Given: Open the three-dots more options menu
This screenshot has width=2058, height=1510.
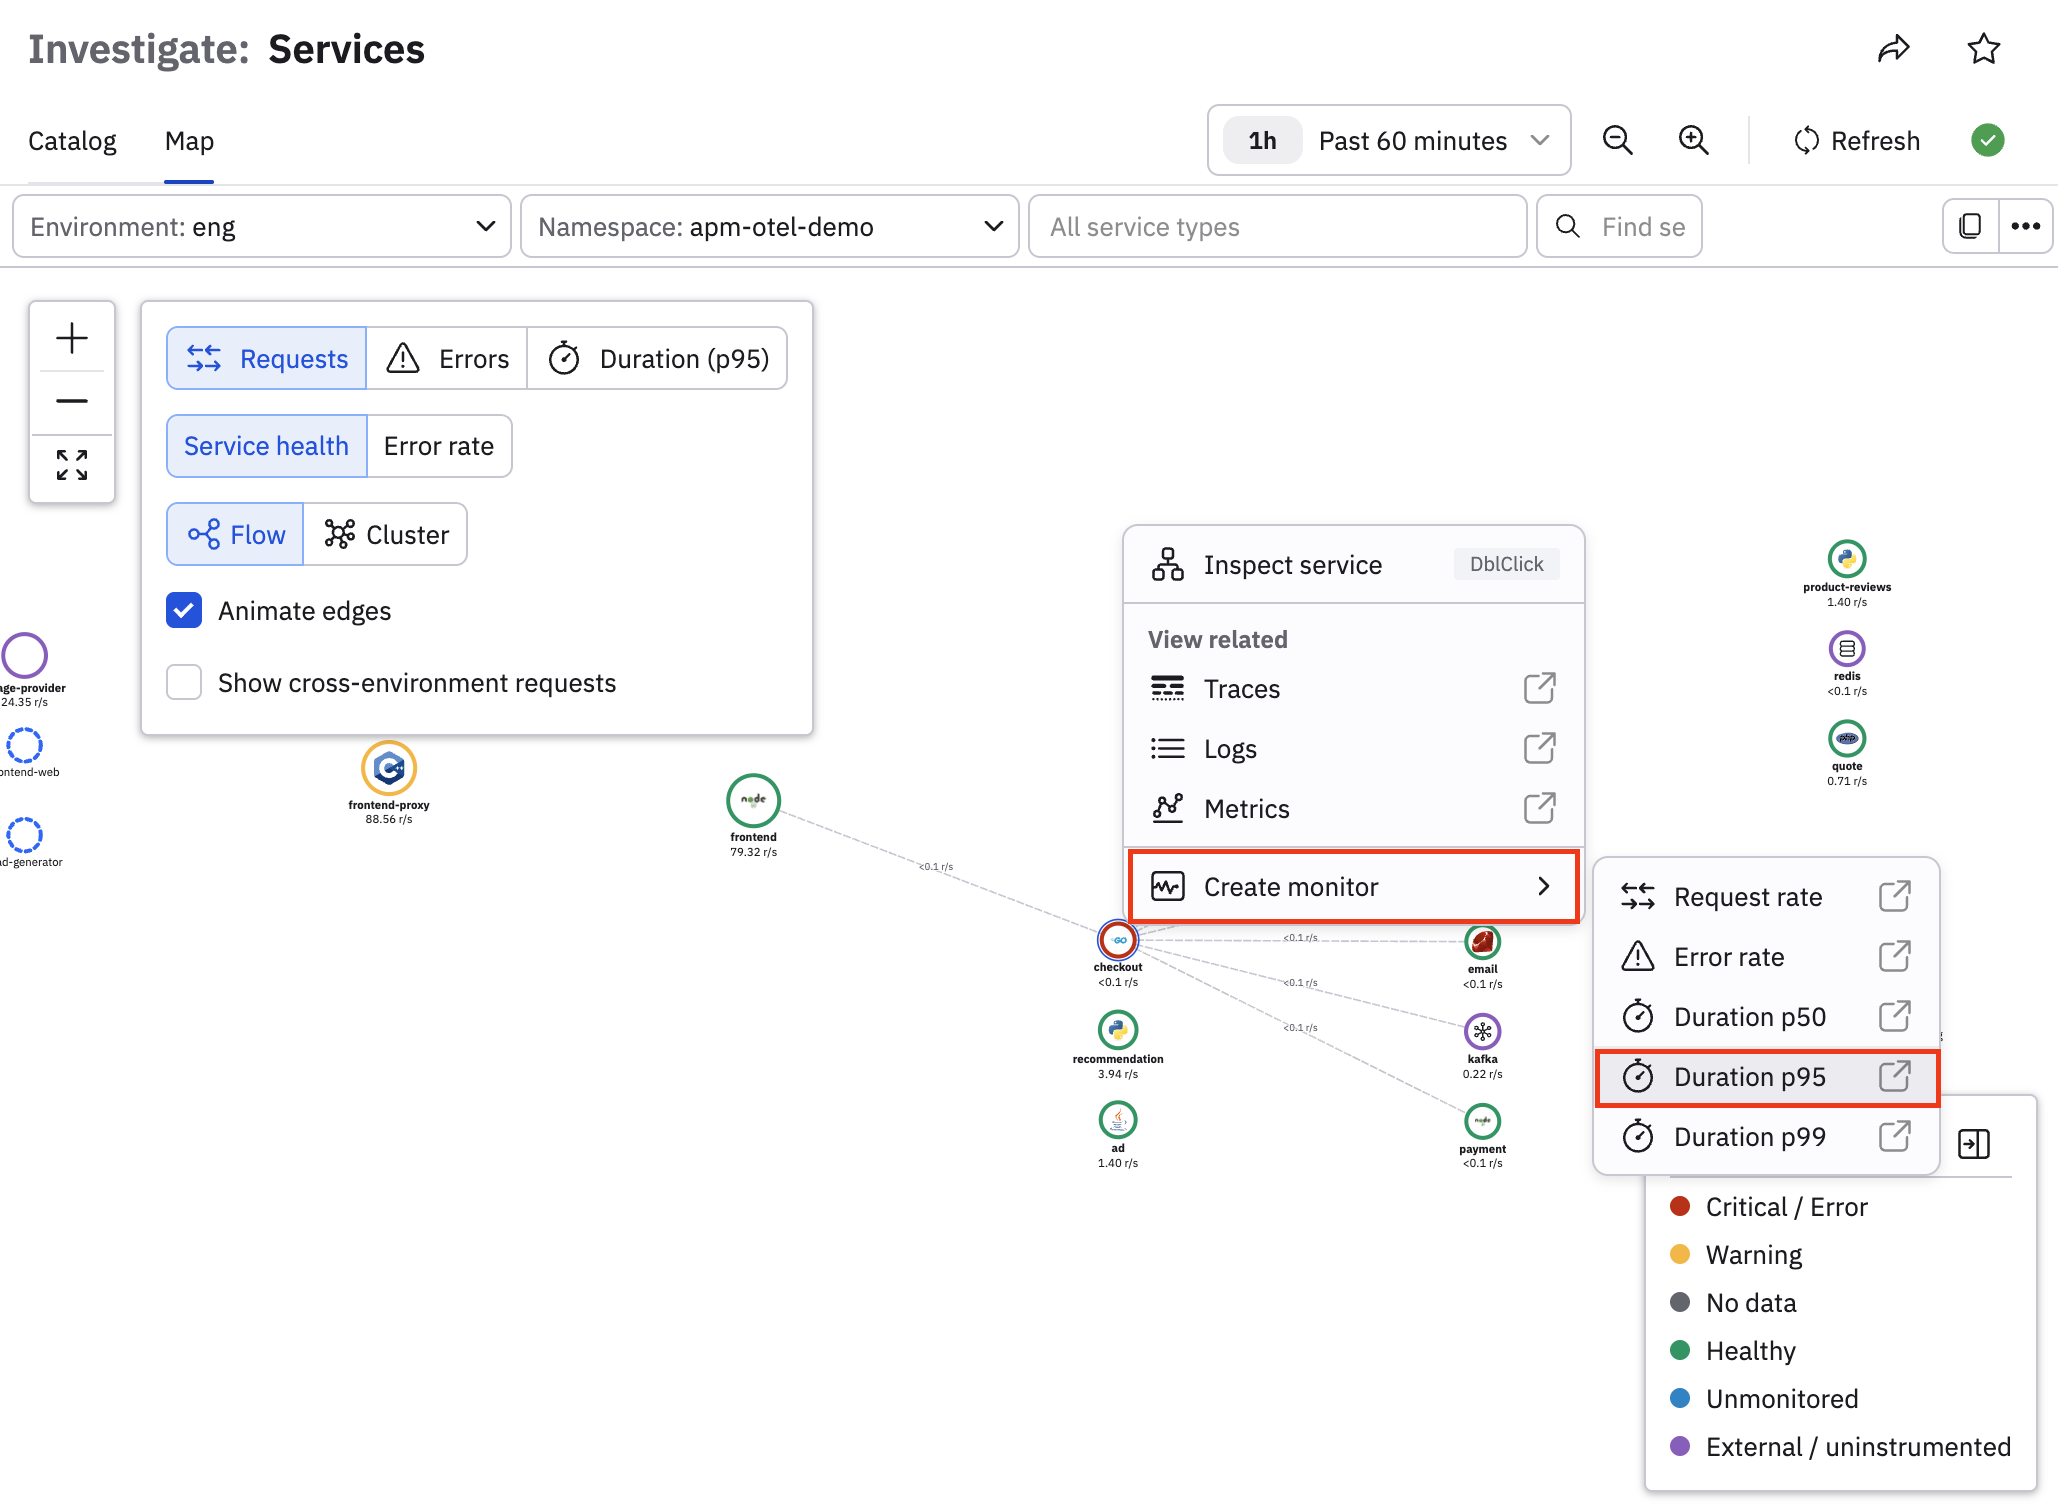Looking at the screenshot, I should (x=2025, y=226).
